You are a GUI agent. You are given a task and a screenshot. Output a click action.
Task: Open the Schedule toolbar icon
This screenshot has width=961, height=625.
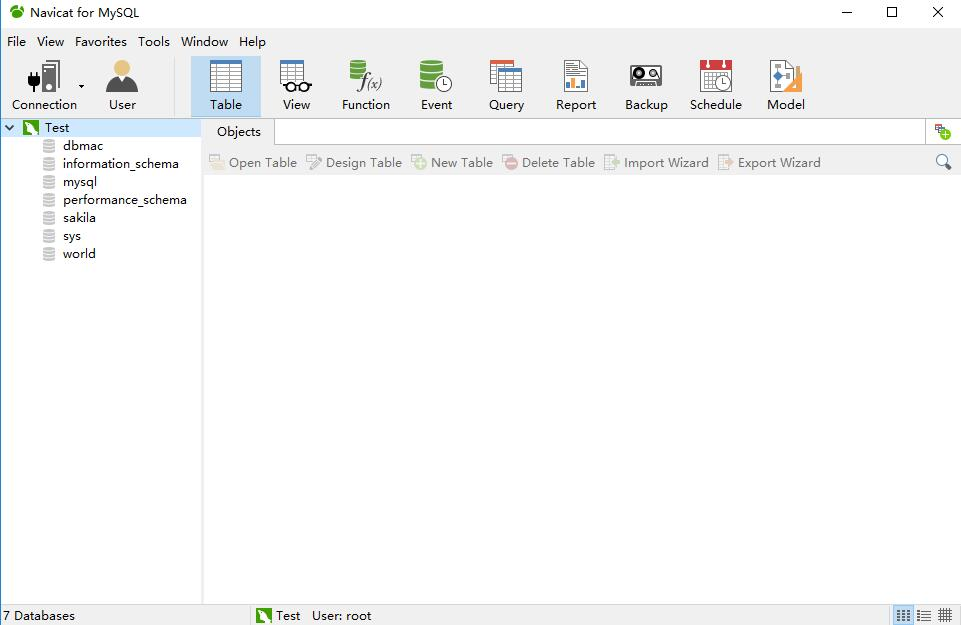(x=716, y=86)
